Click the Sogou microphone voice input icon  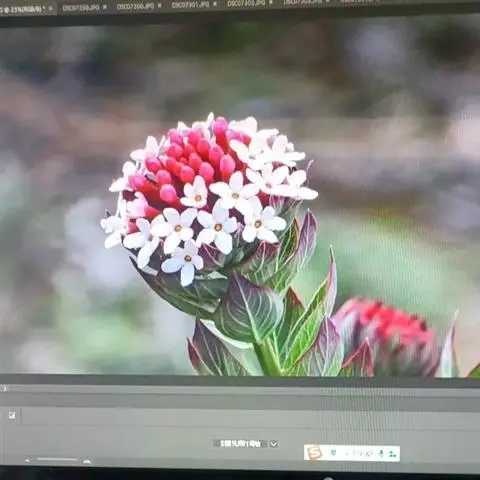[381, 453]
